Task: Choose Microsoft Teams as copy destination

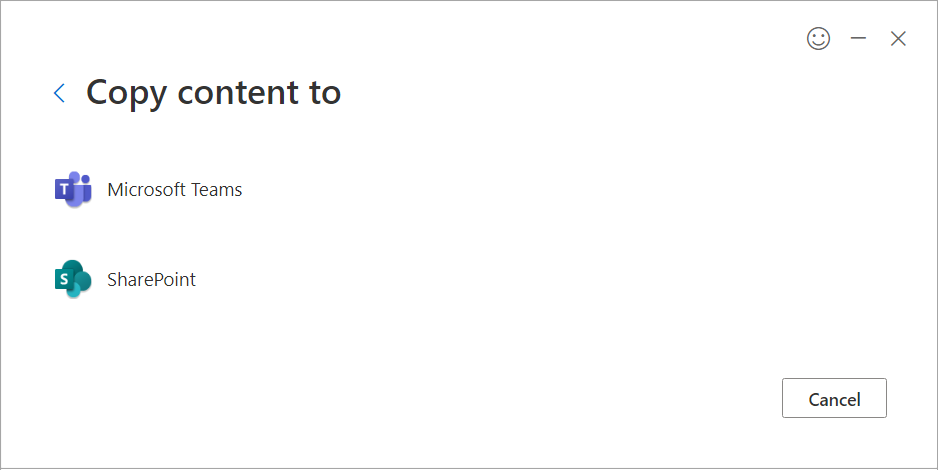Action: coord(174,189)
